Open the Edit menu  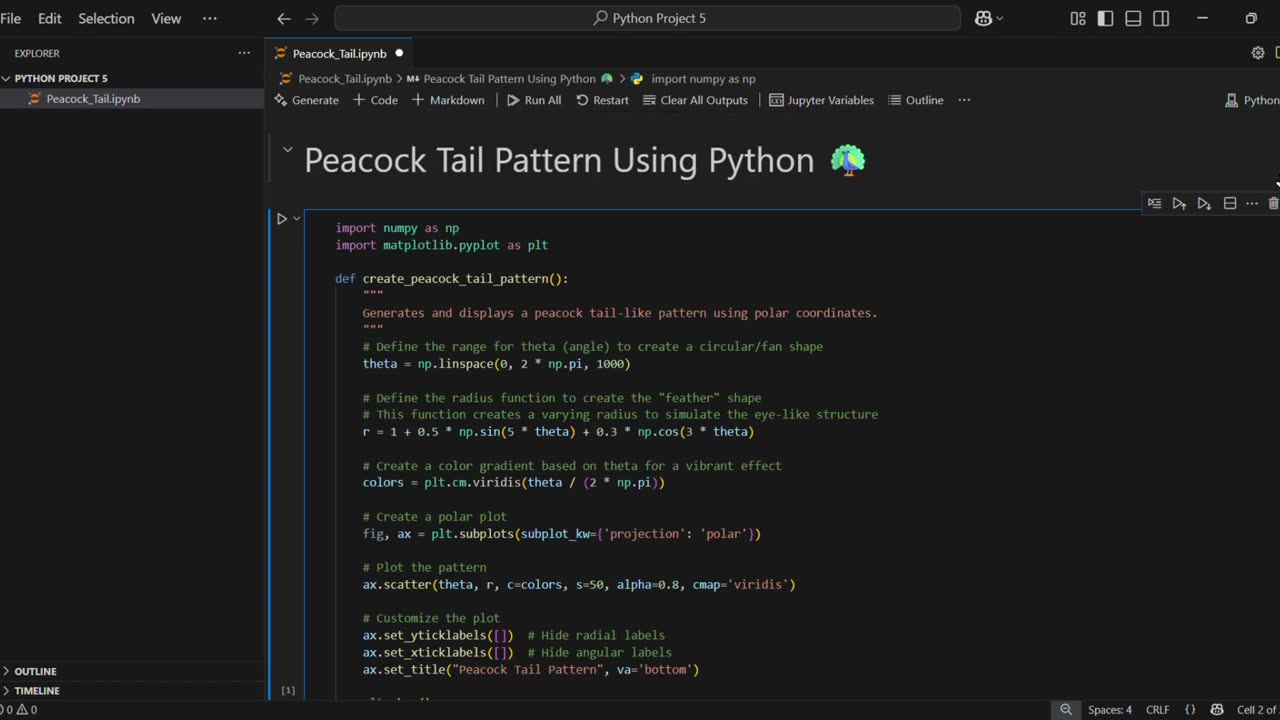(49, 18)
